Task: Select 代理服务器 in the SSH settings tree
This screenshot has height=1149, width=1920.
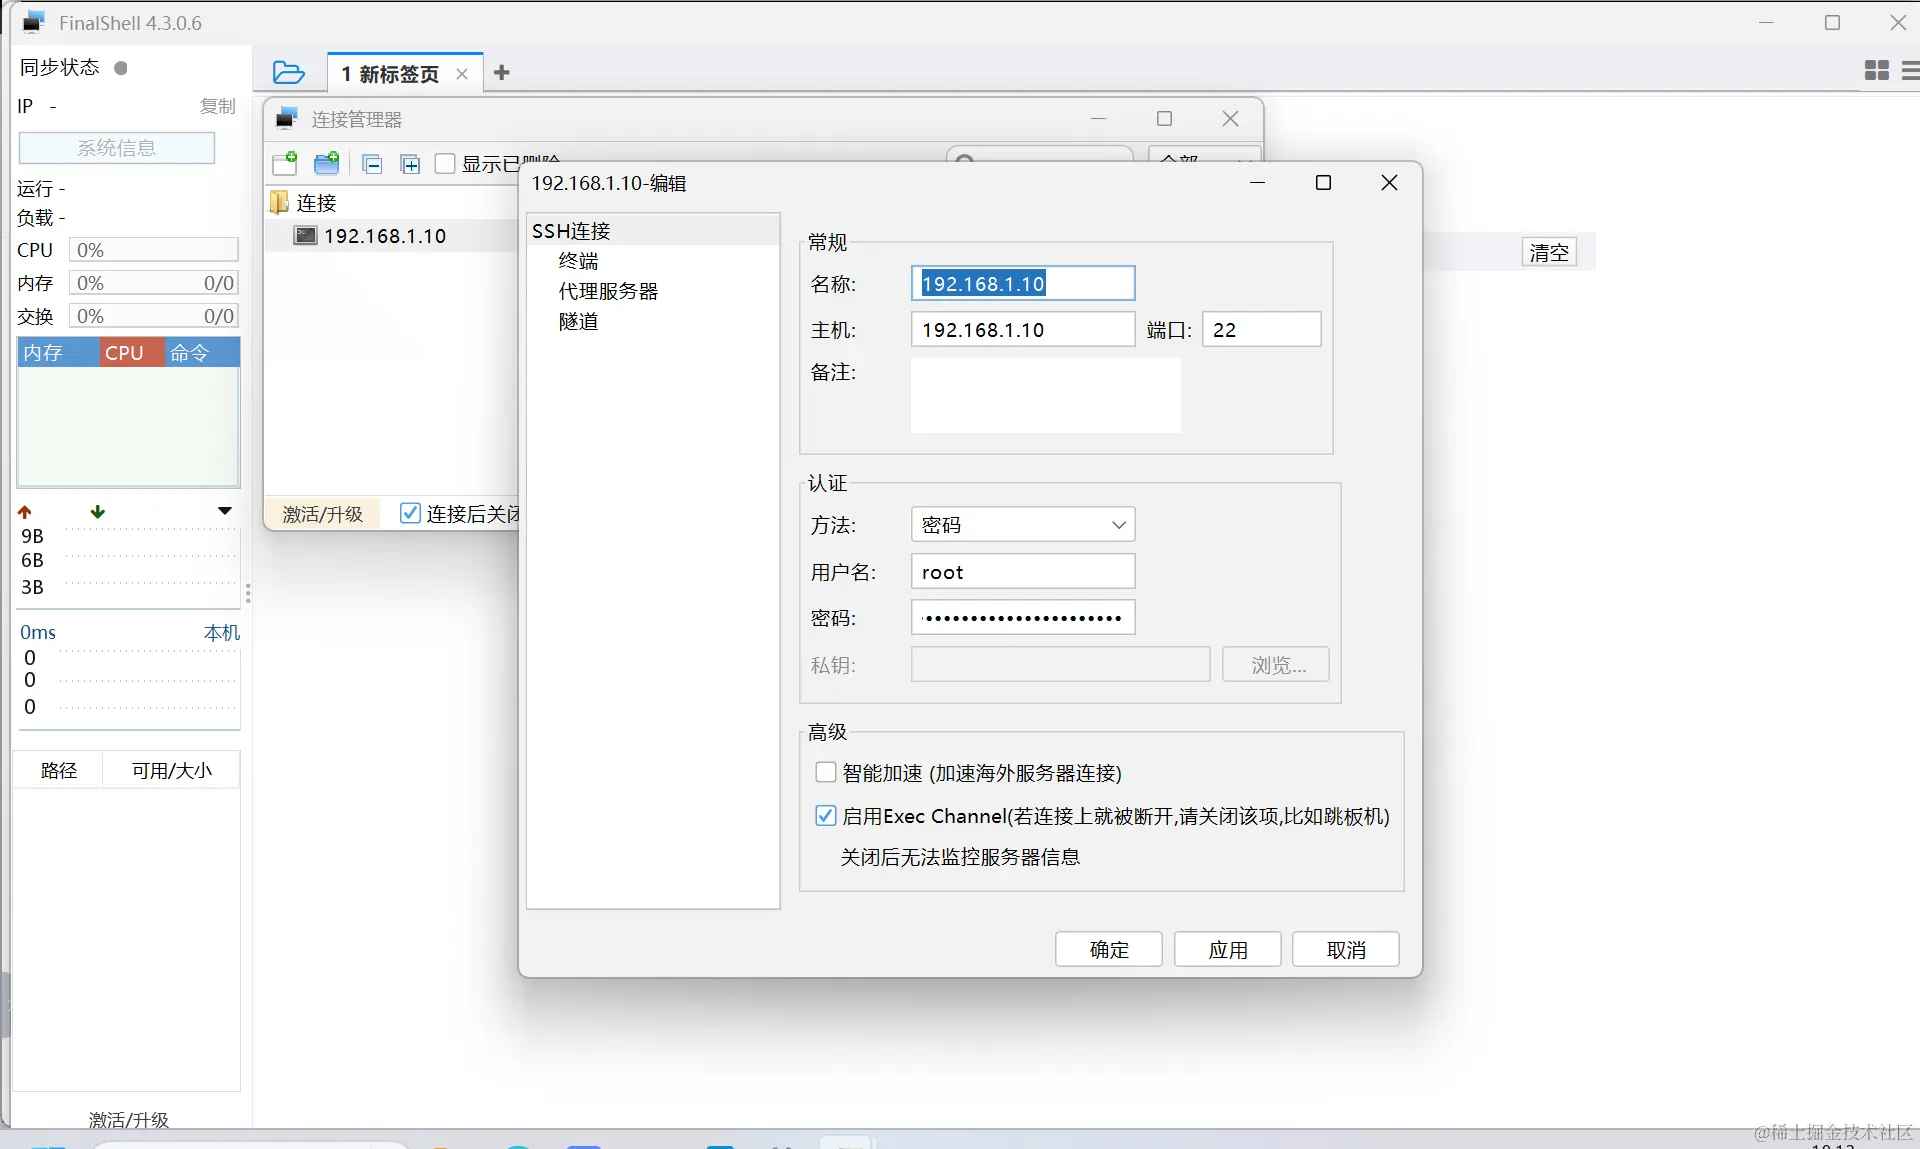Action: 608,291
